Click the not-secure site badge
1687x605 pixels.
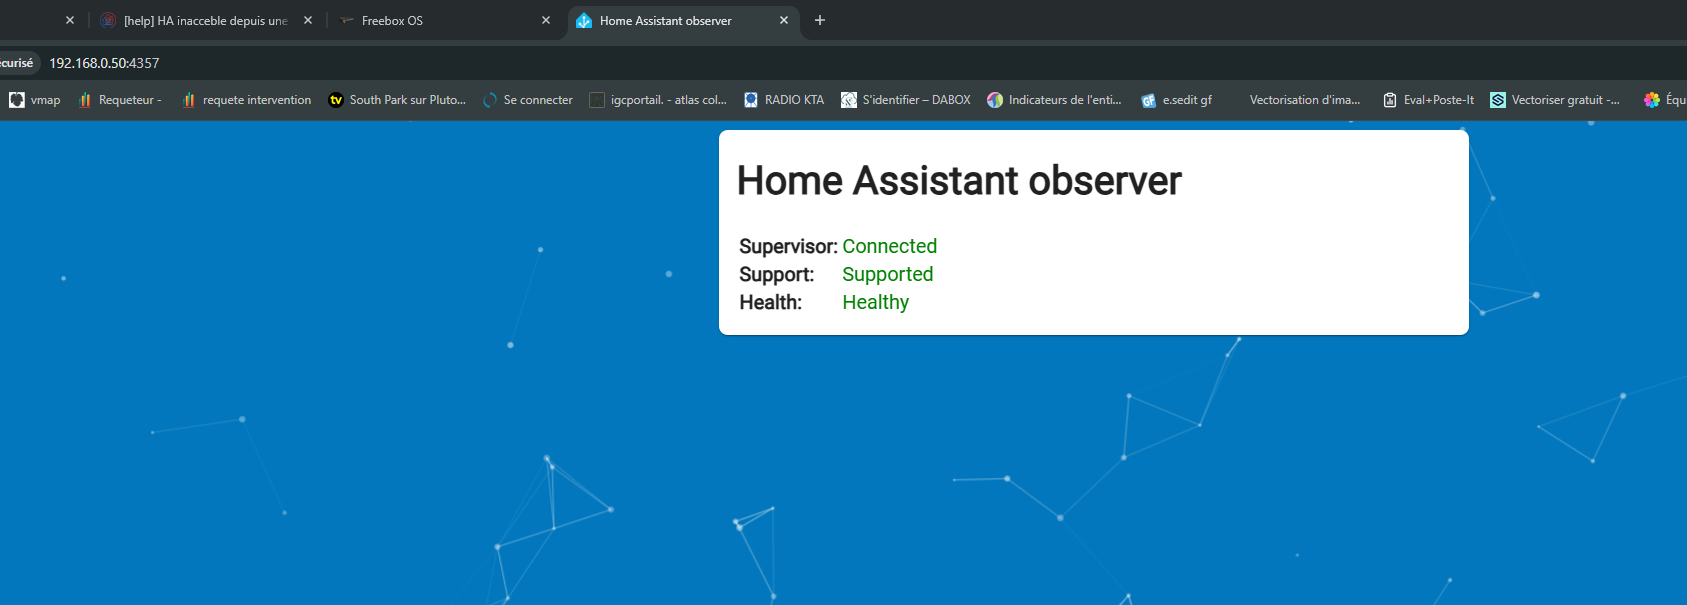point(17,63)
